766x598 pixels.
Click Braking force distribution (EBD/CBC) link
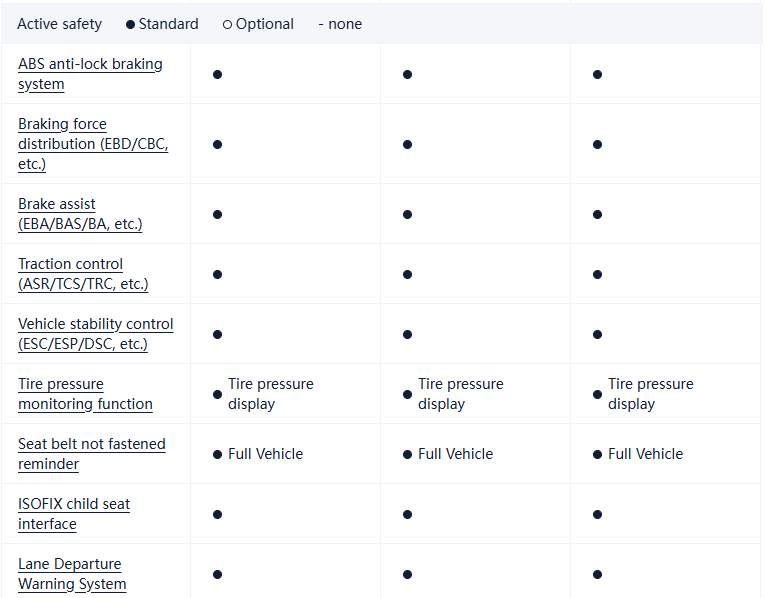click(93, 144)
